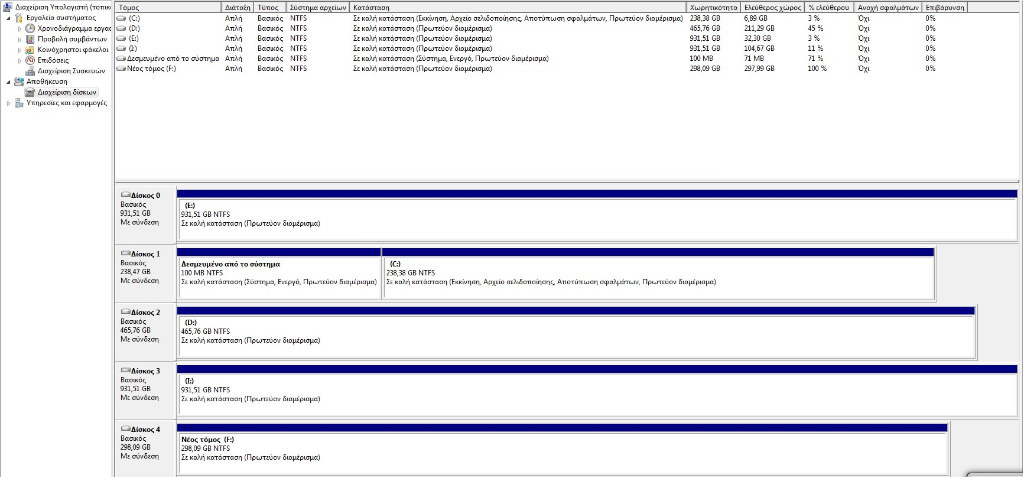This screenshot has width=1023, height=477.
Task: Click the Προβολή συμβάντων icon
Action: click(31, 39)
